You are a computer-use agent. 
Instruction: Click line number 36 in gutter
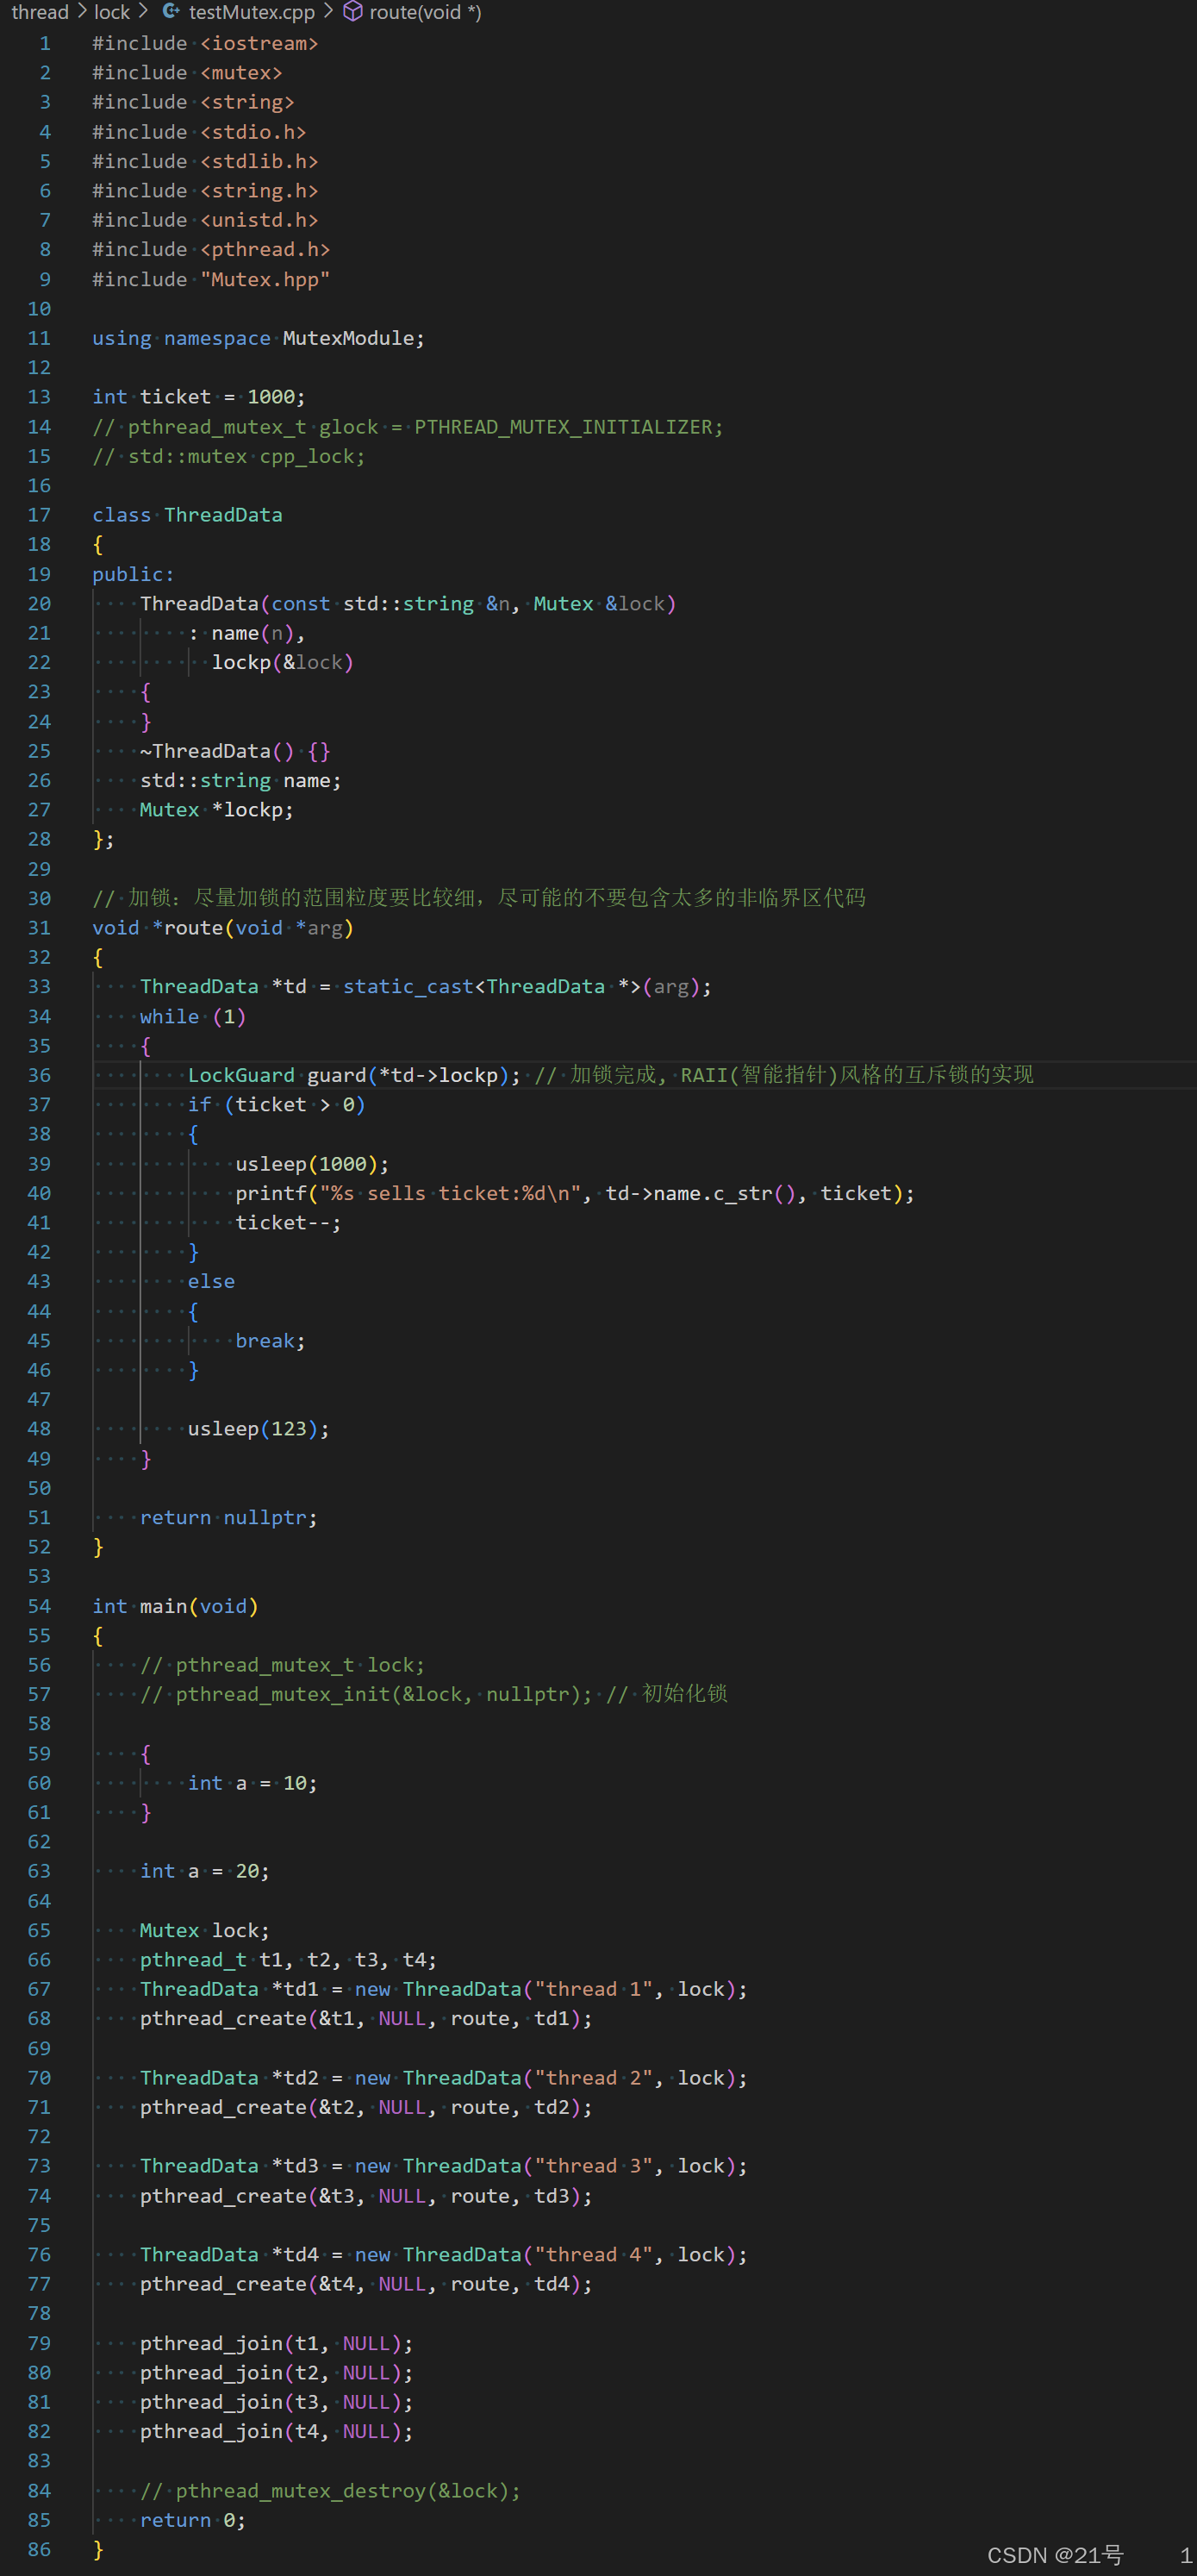pyautogui.click(x=39, y=1075)
